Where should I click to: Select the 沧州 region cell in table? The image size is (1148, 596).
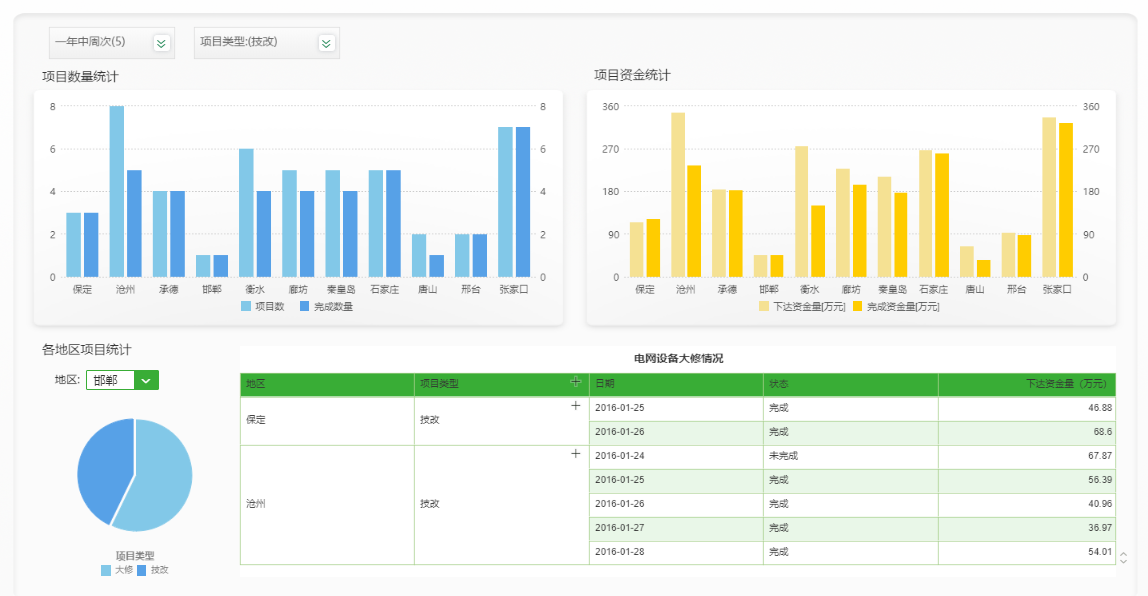327,504
